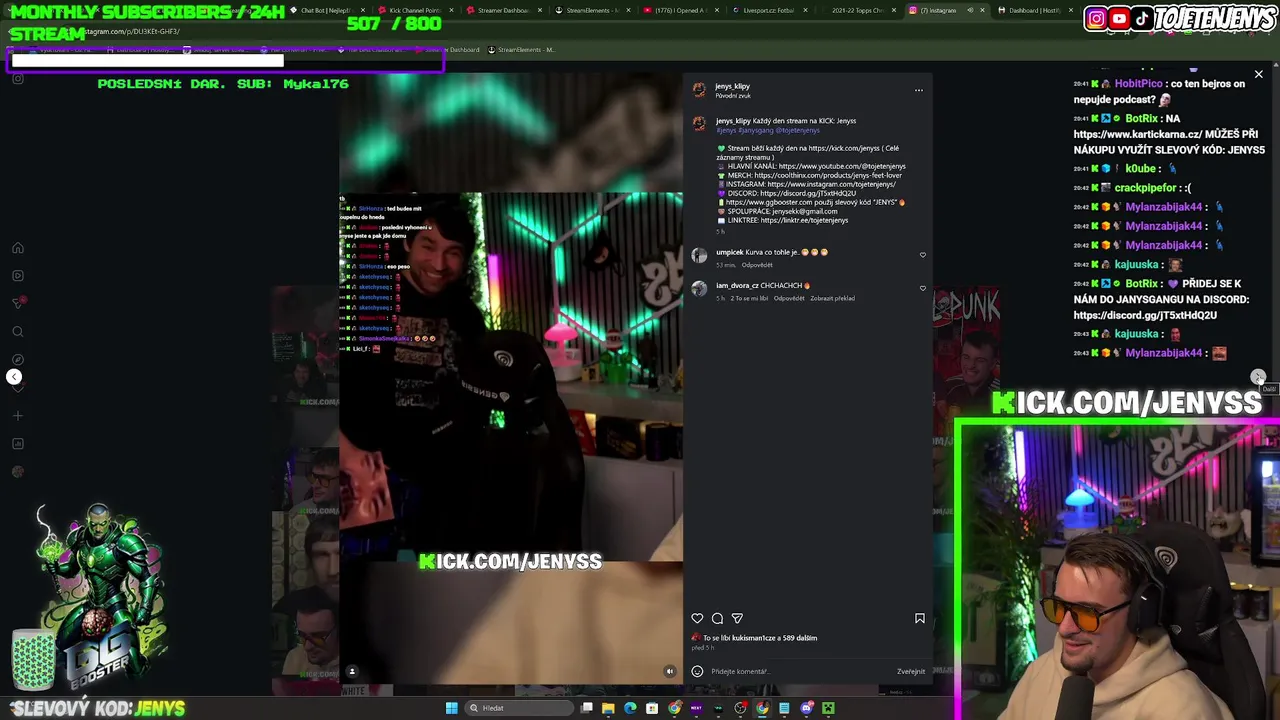1280x720 pixels.
Task: Open the Windows Start menu
Action: click(451, 708)
